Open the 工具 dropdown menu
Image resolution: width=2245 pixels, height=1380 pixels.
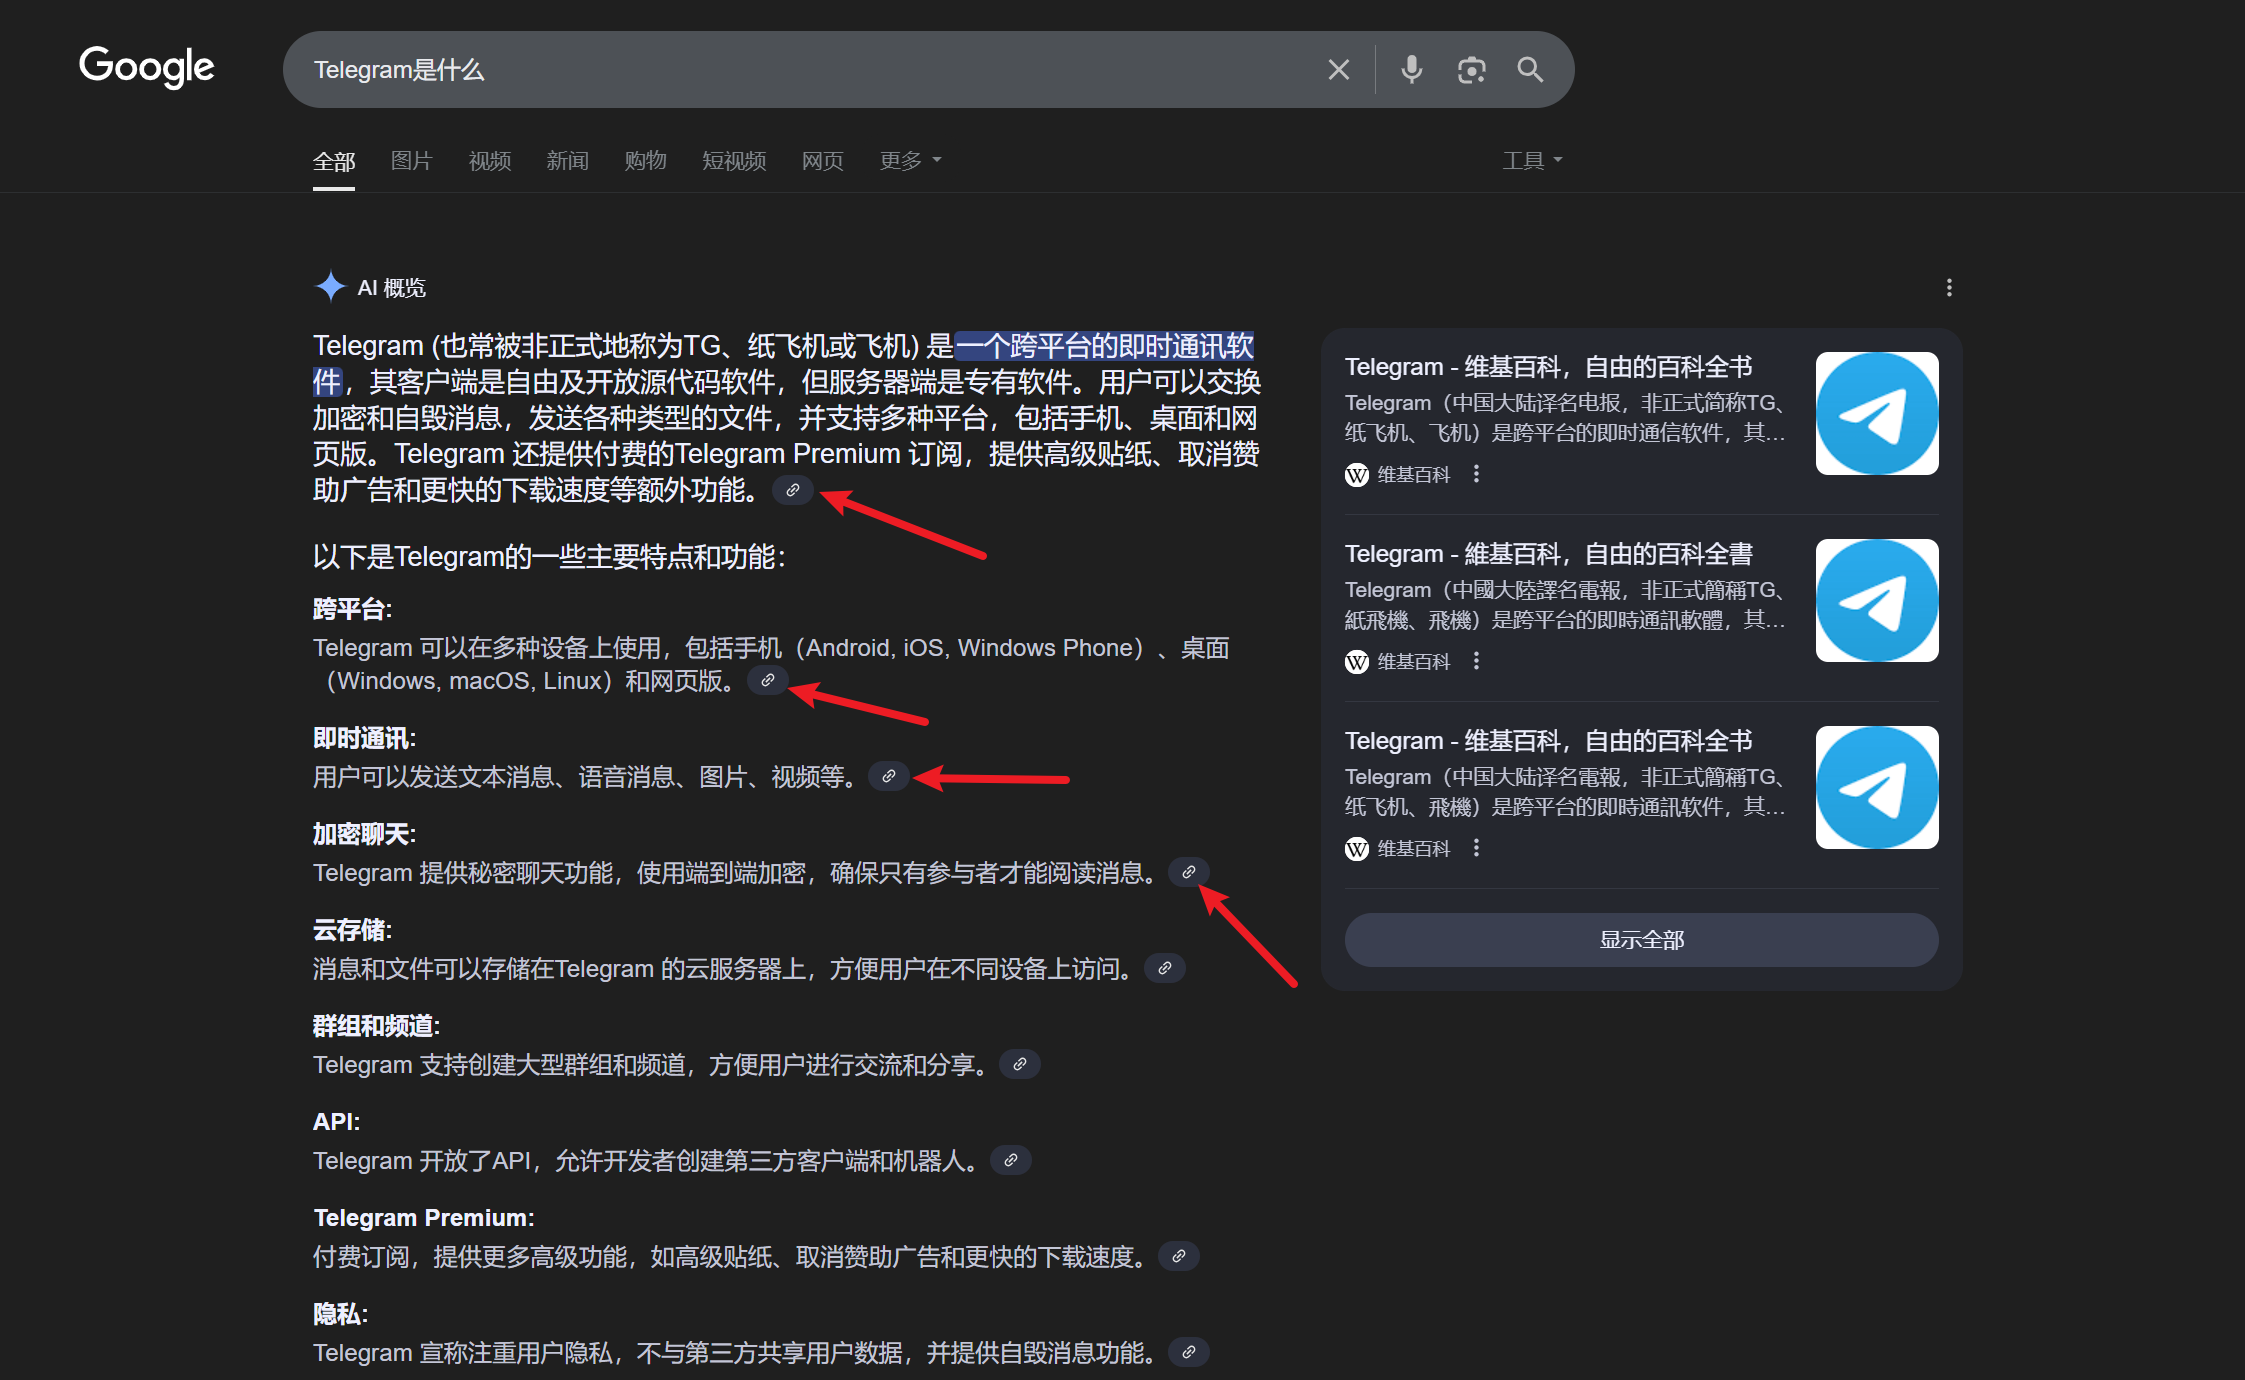coord(1532,160)
